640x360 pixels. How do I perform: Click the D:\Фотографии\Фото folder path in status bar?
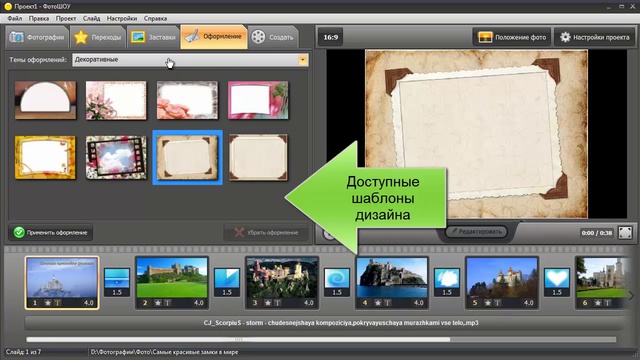[164, 352]
